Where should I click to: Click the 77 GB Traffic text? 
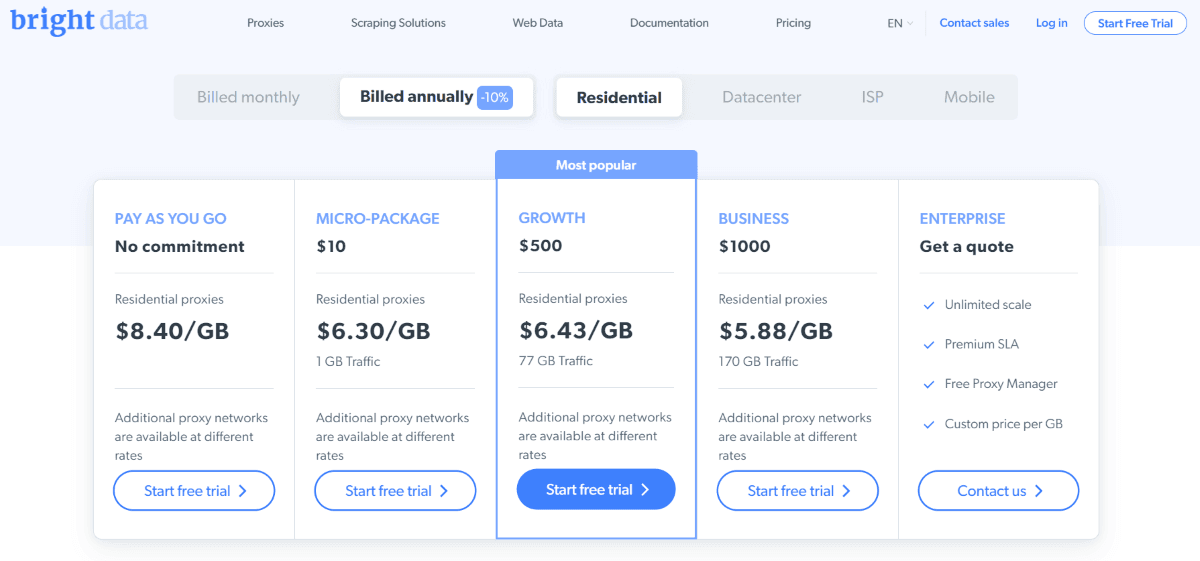point(556,360)
